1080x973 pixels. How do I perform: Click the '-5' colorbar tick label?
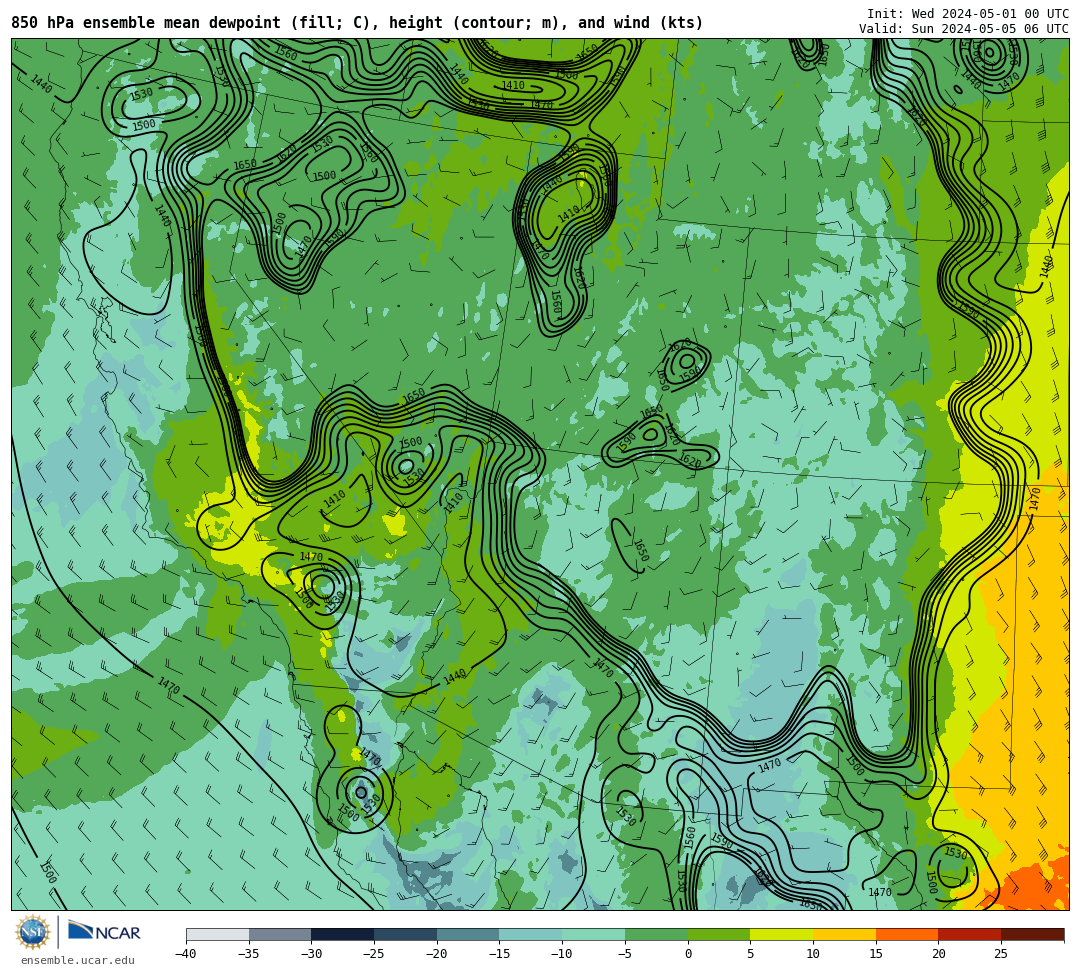[x=625, y=954]
